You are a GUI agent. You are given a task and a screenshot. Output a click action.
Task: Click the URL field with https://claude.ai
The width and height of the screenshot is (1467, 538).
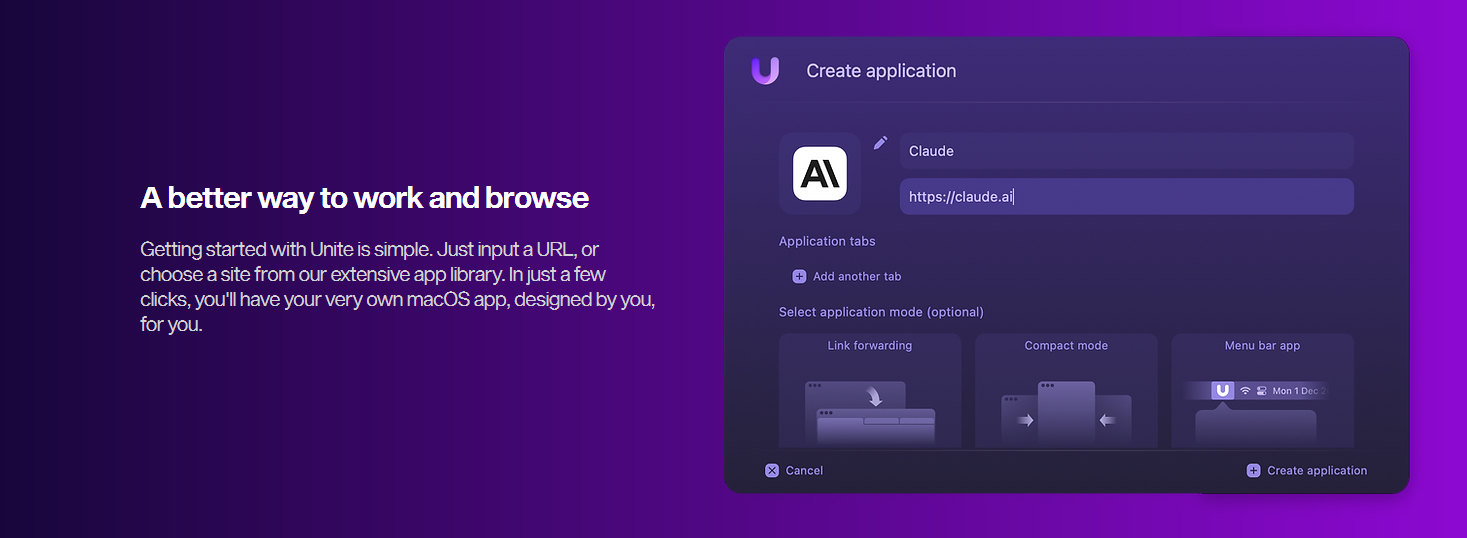click(1126, 196)
